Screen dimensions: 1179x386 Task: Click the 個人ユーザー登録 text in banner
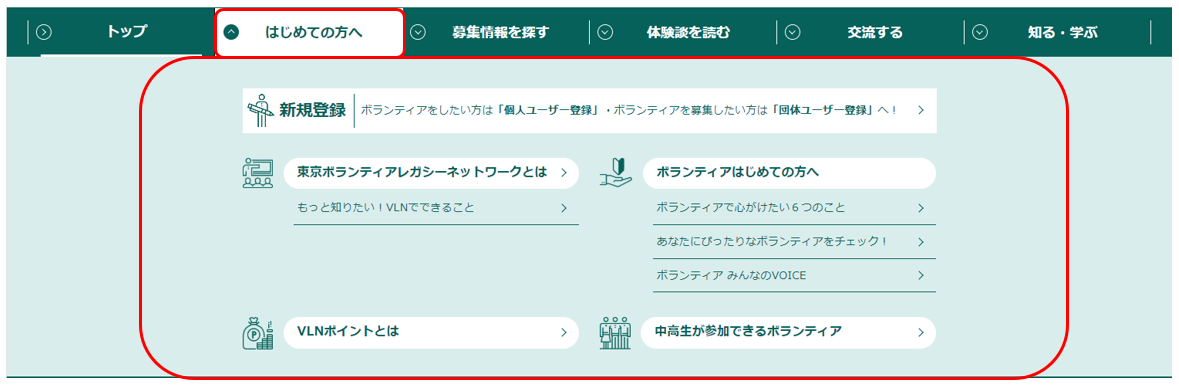[x=550, y=111]
